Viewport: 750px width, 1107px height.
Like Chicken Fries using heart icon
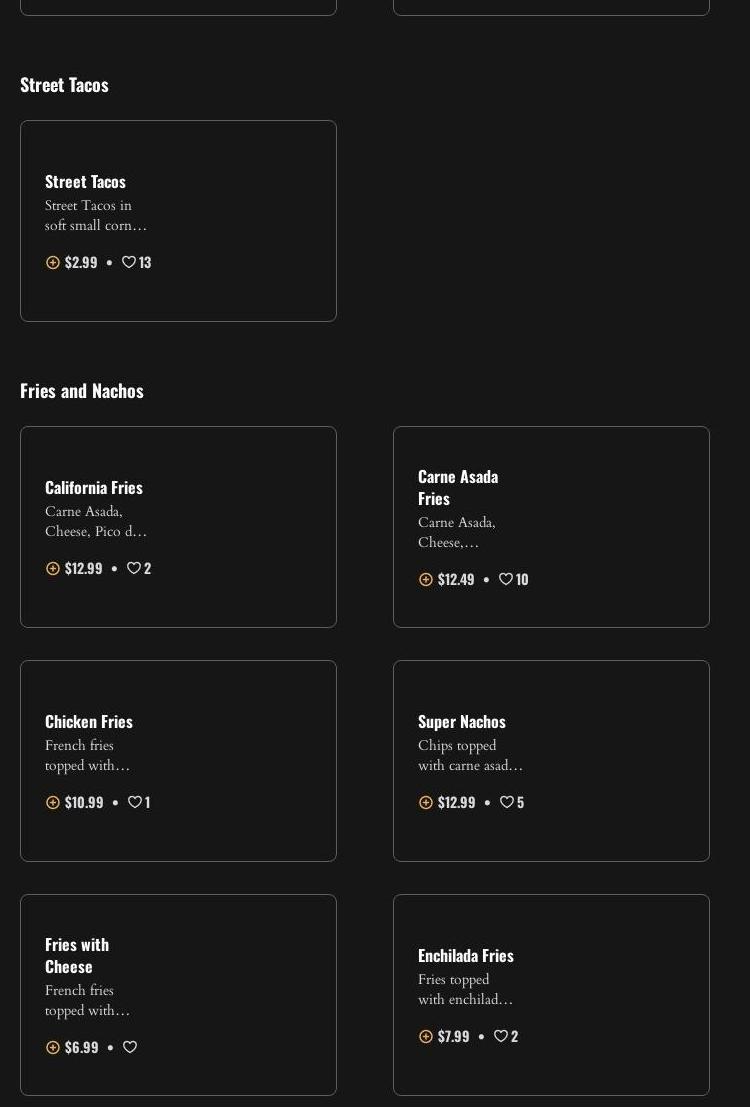point(134,802)
